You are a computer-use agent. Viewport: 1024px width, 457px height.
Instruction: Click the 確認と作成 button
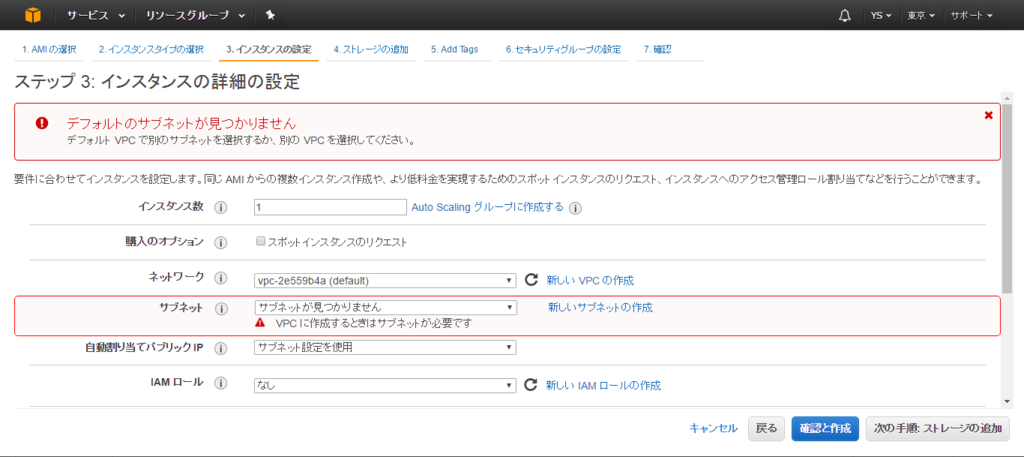click(x=825, y=429)
